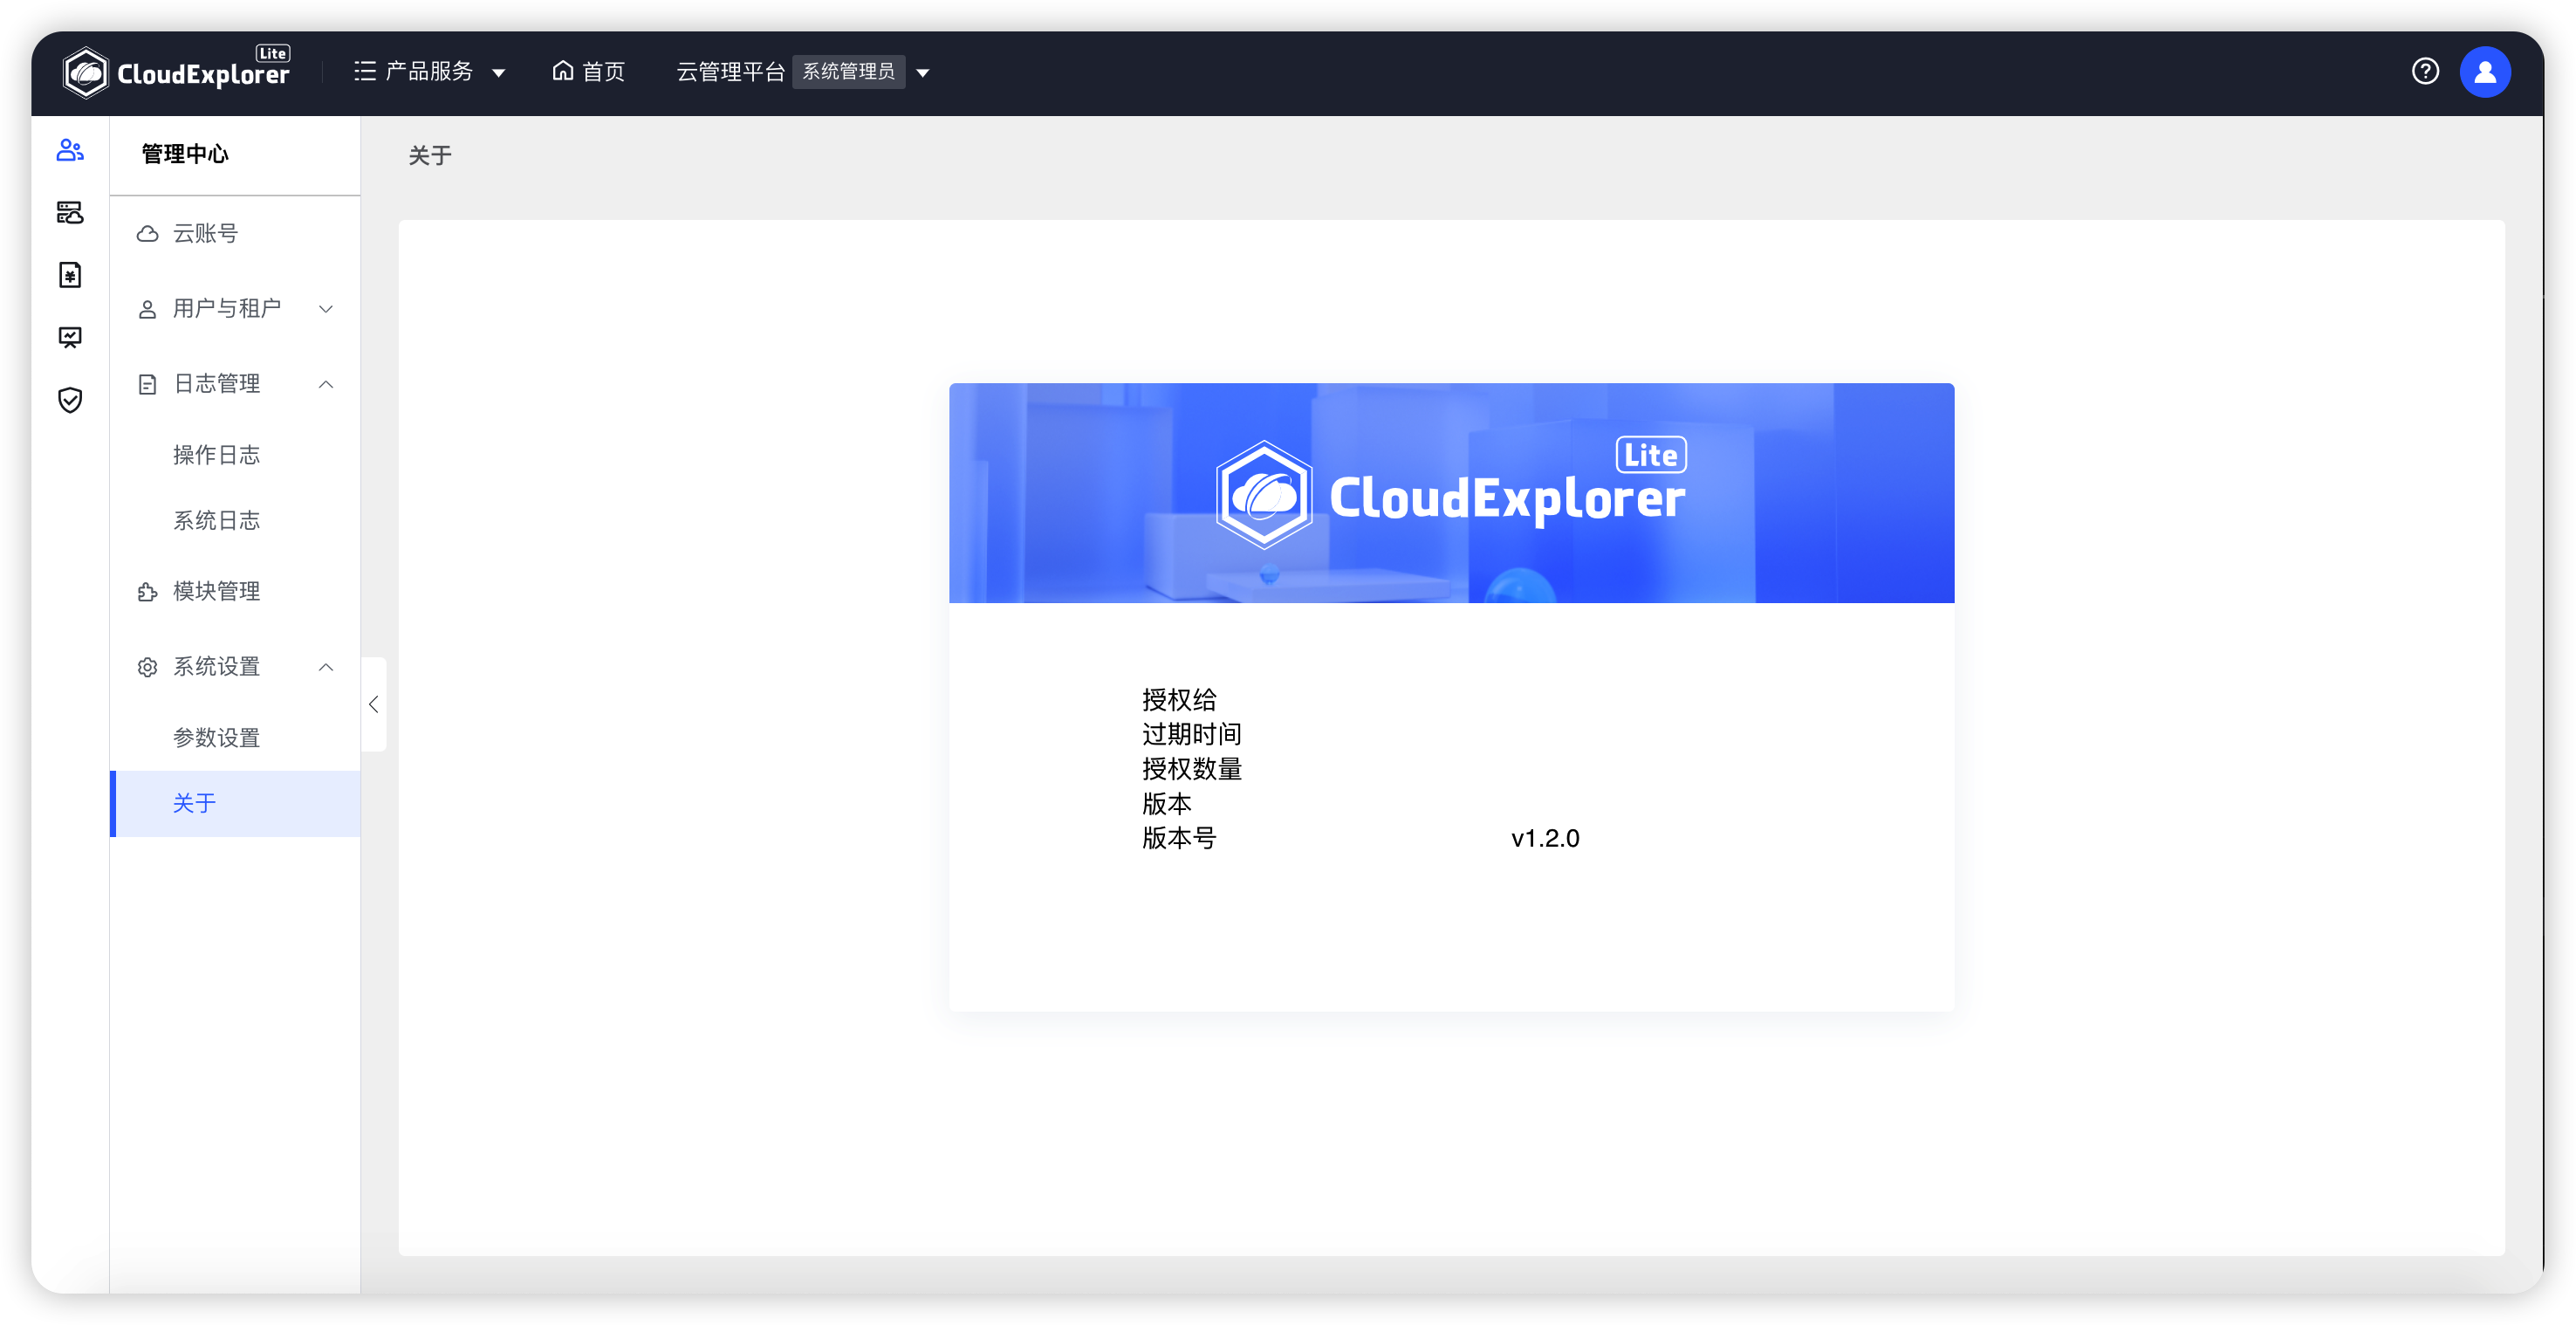
Task: Click the 云管理平台 label
Action: point(731,71)
